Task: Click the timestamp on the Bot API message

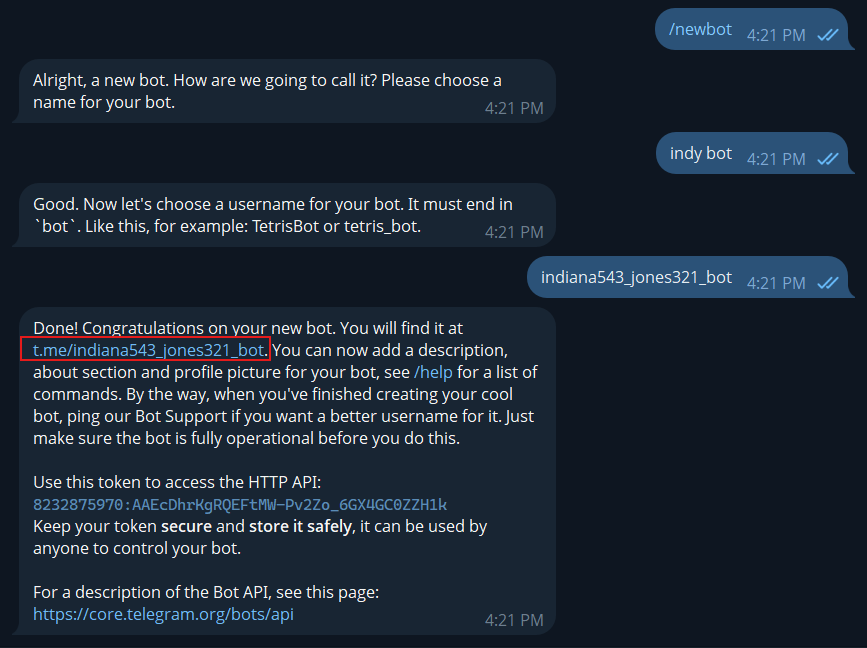Action: coord(514,620)
